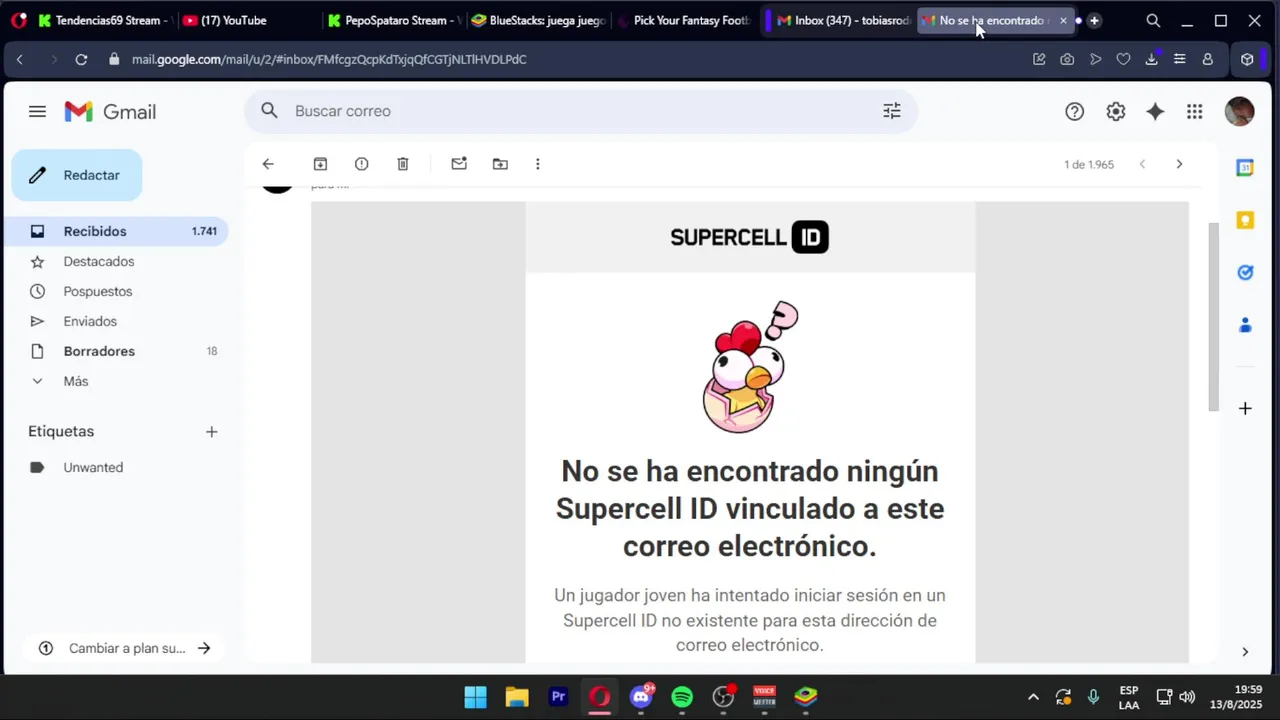
Task: Open Windows Start menu
Action: pyautogui.click(x=476, y=697)
